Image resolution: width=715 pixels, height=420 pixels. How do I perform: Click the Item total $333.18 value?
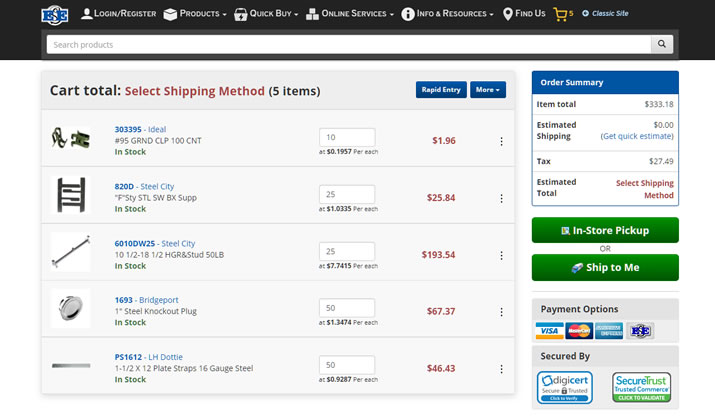click(659, 104)
